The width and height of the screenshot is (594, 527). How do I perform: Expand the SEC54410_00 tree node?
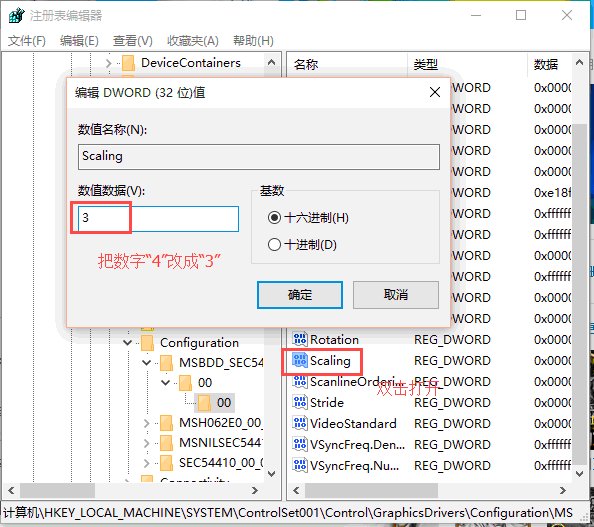click(x=147, y=463)
